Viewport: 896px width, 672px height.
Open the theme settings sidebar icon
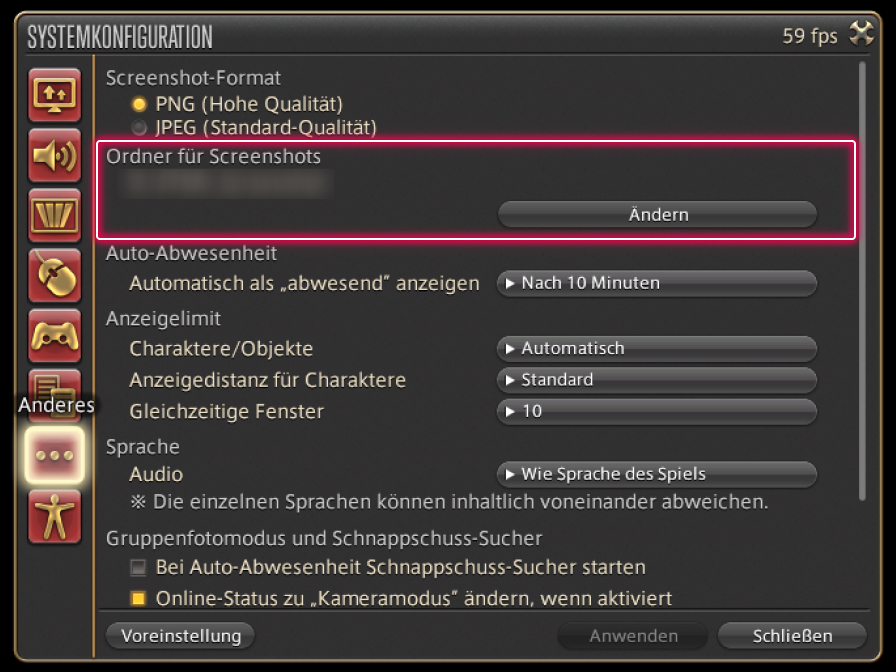[54, 214]
